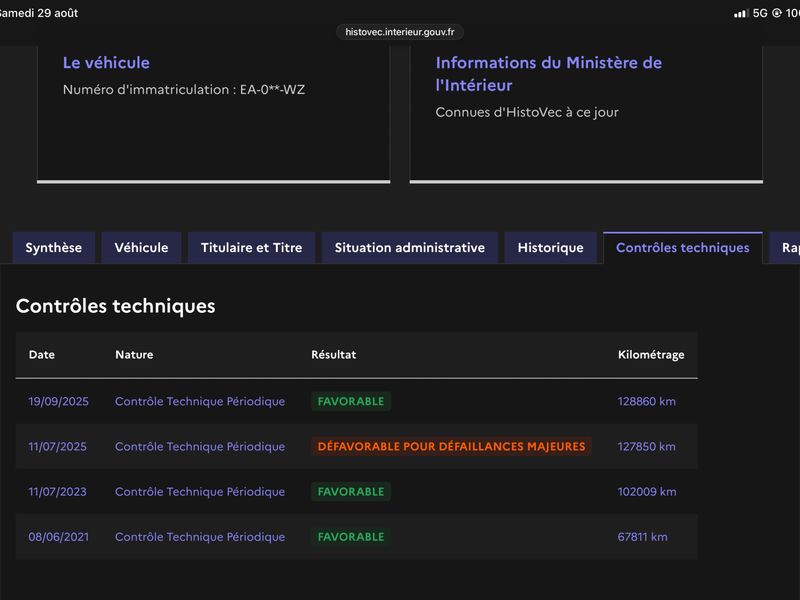Click the Le véhicule card heading
This screenshot has height=600, width=800.
click(x=106, y=63)
